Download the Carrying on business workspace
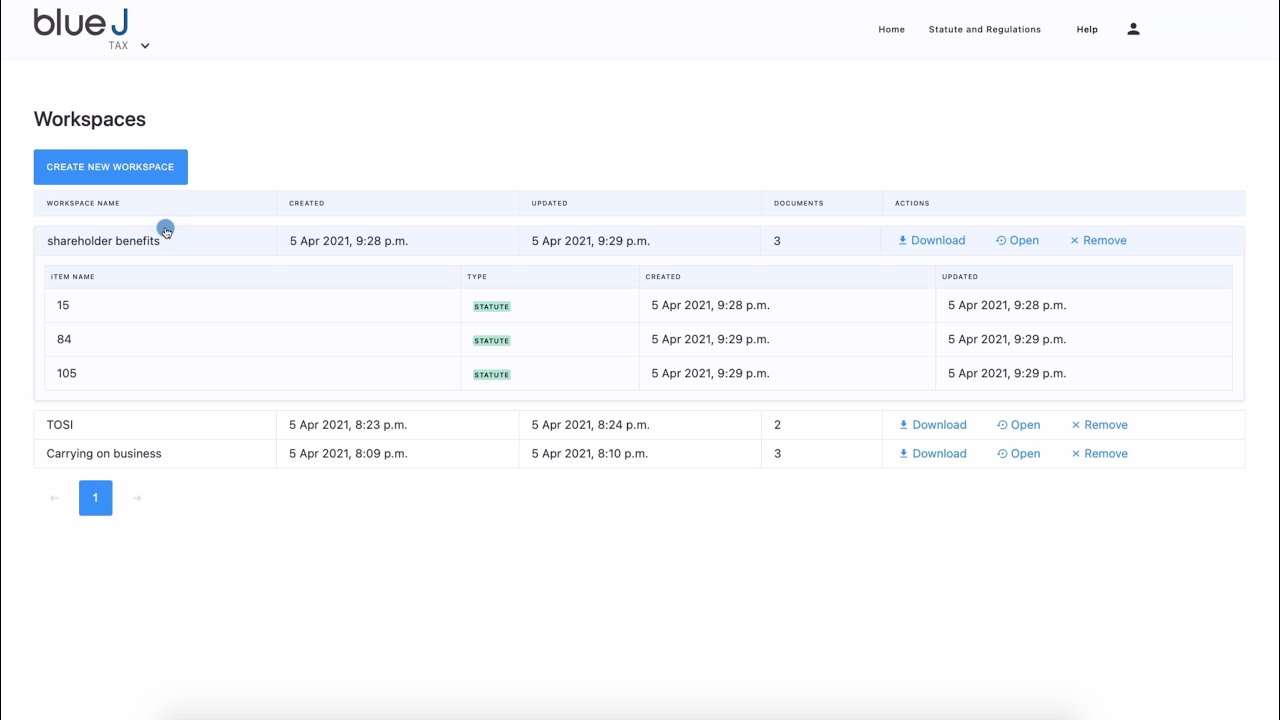This screenshot has width=1280, height=720. click(x=932, y=454)
